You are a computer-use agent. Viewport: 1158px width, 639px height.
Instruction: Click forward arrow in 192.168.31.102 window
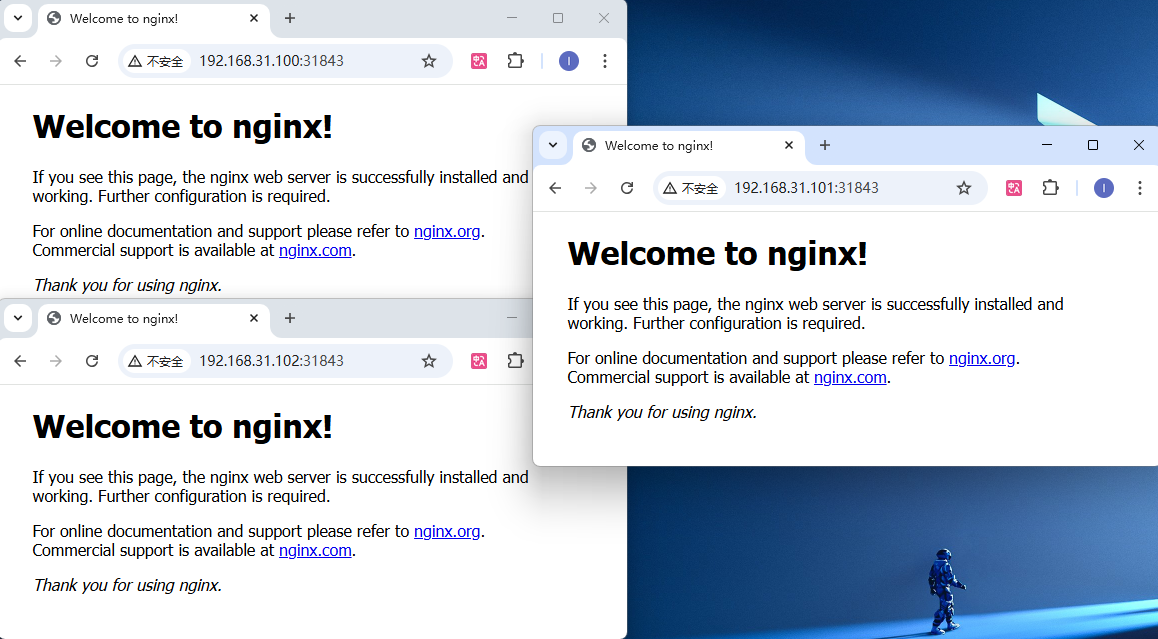(55, 361)
